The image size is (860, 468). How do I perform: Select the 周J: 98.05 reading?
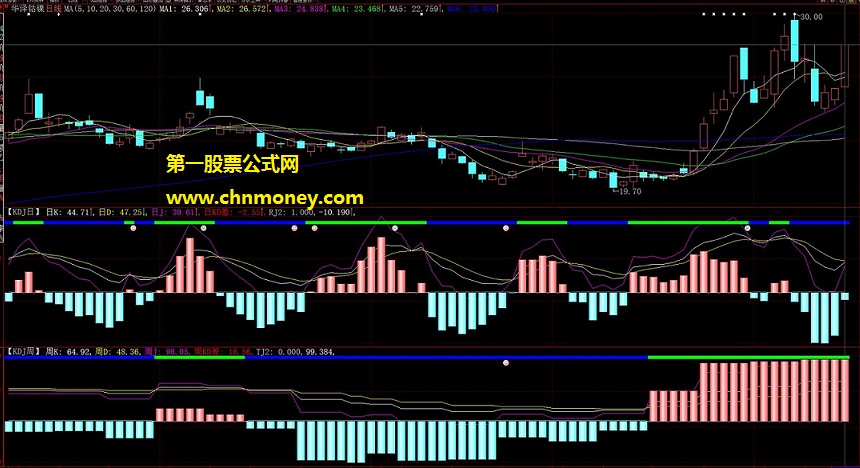point(167,351)
